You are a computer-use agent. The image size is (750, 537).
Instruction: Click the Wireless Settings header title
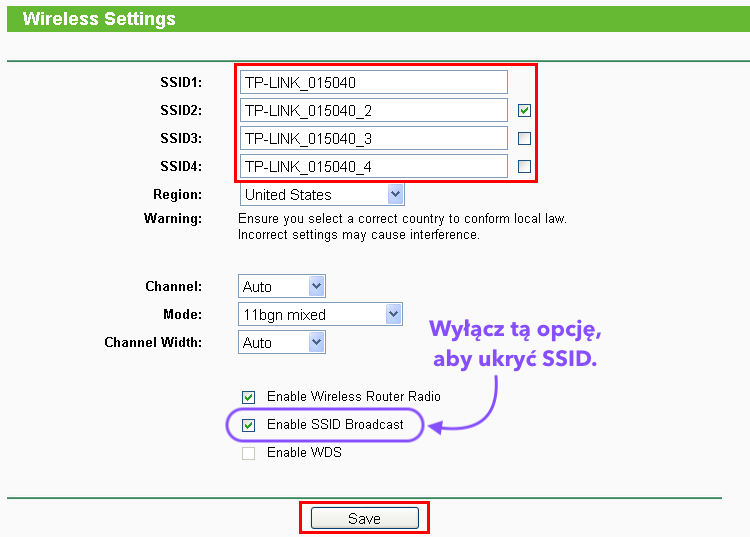tap(99, 19)
